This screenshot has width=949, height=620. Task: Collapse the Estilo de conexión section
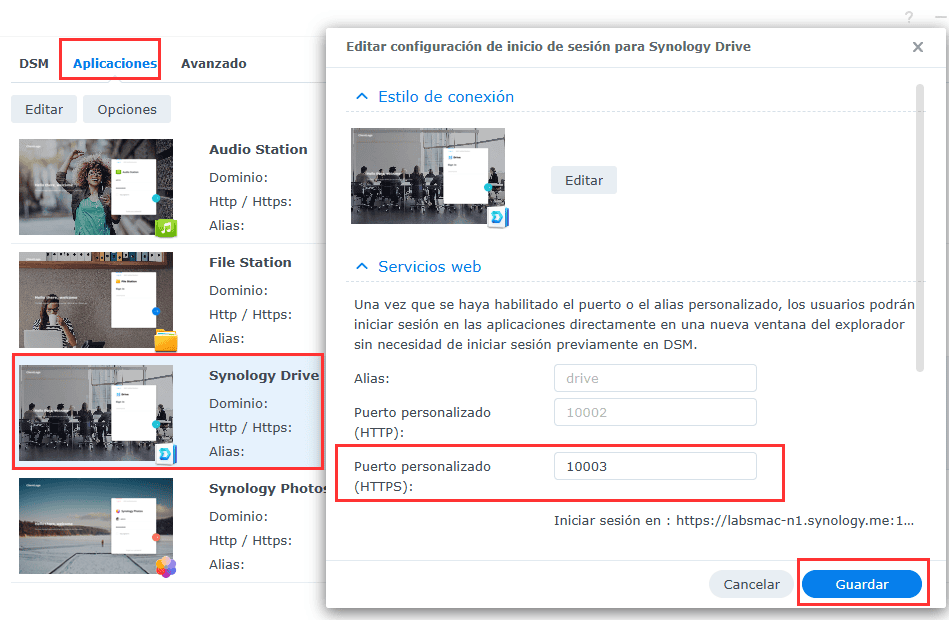pos(362,97)
